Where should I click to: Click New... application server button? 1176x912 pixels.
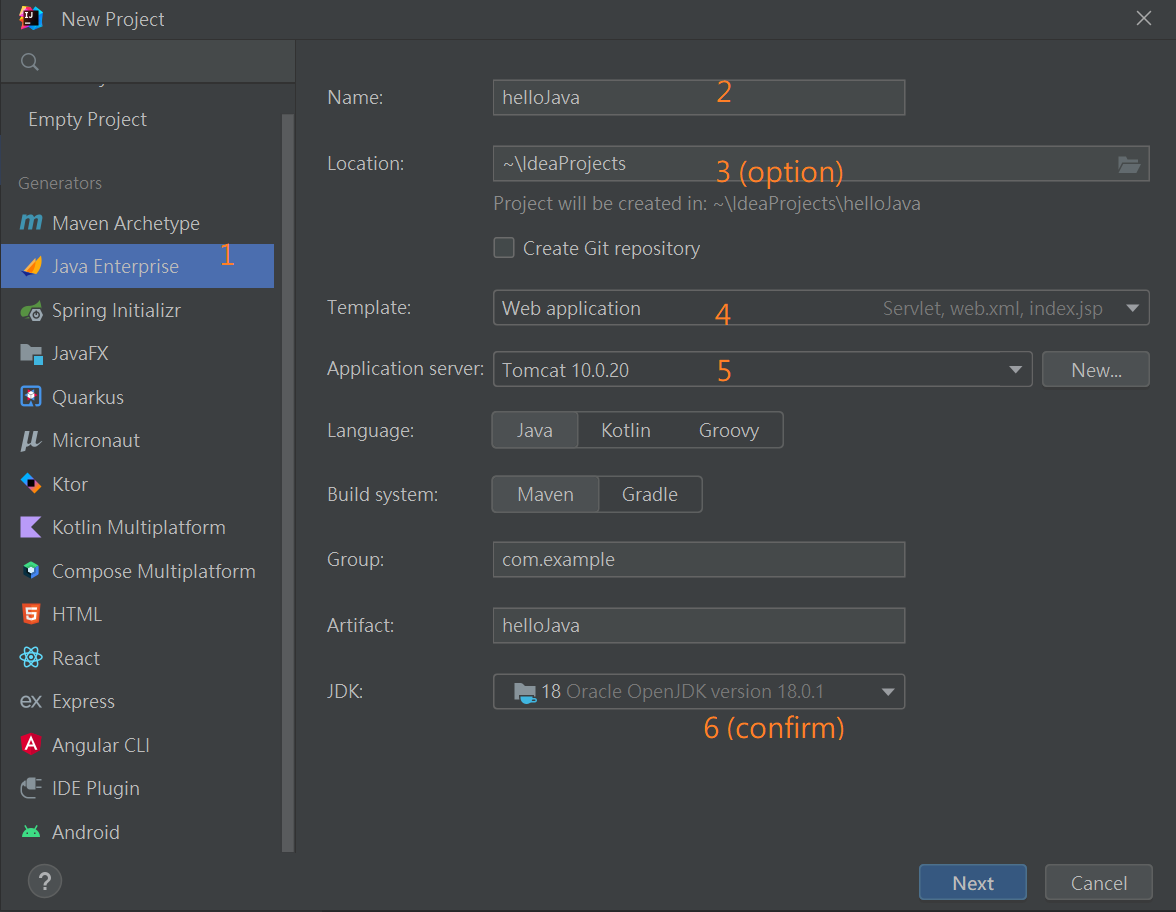pyautogui.click(x=1095, y=369)
